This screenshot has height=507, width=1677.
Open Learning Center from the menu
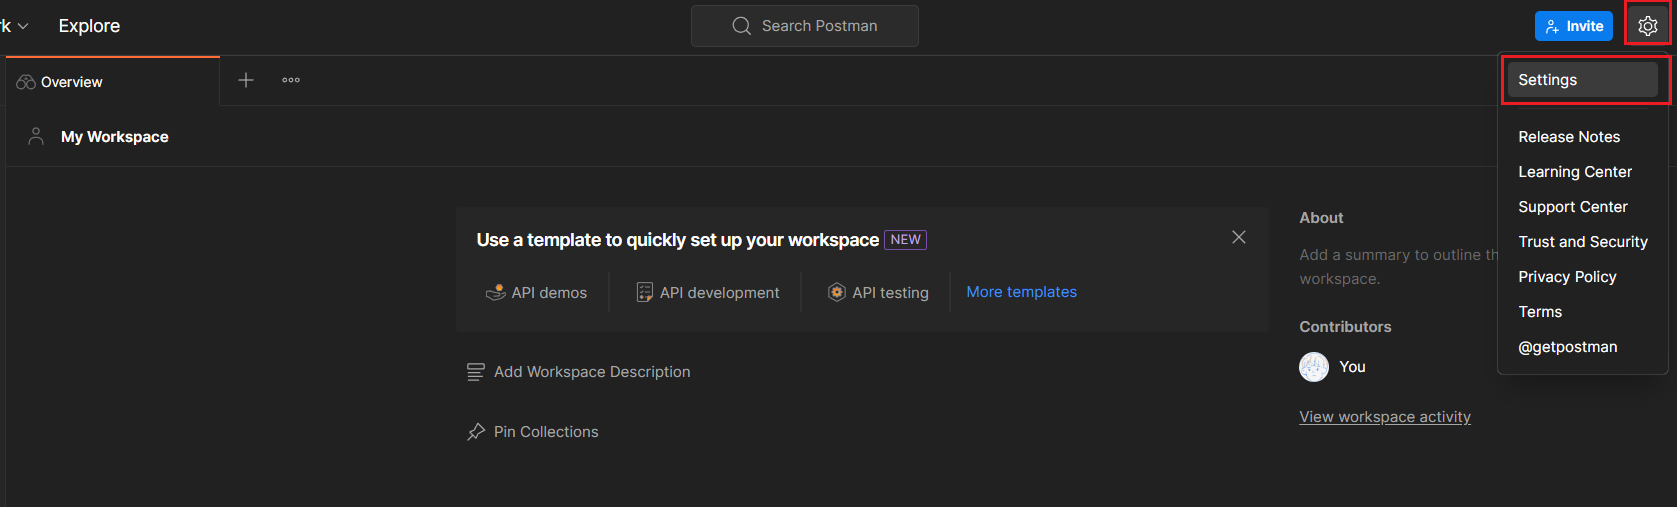(x=1574, y=172)
